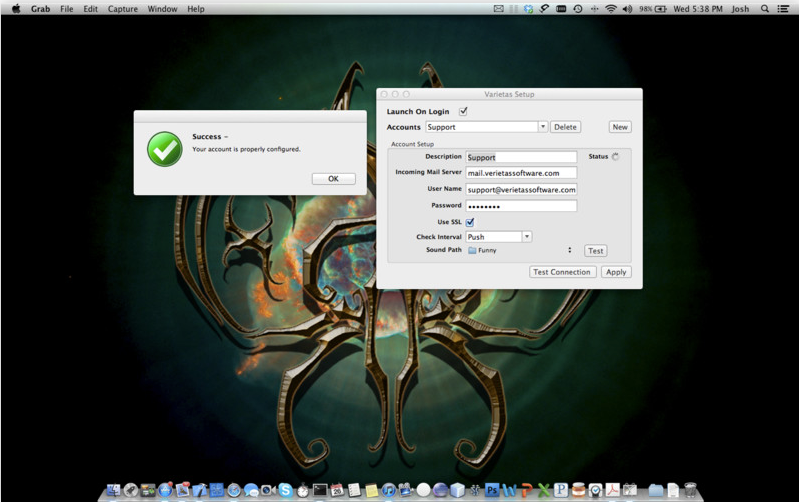The width and height of the screenshot is (799, 502).
Task: Open Launchpad rocket icon in Dock
Action: point(130,490)
